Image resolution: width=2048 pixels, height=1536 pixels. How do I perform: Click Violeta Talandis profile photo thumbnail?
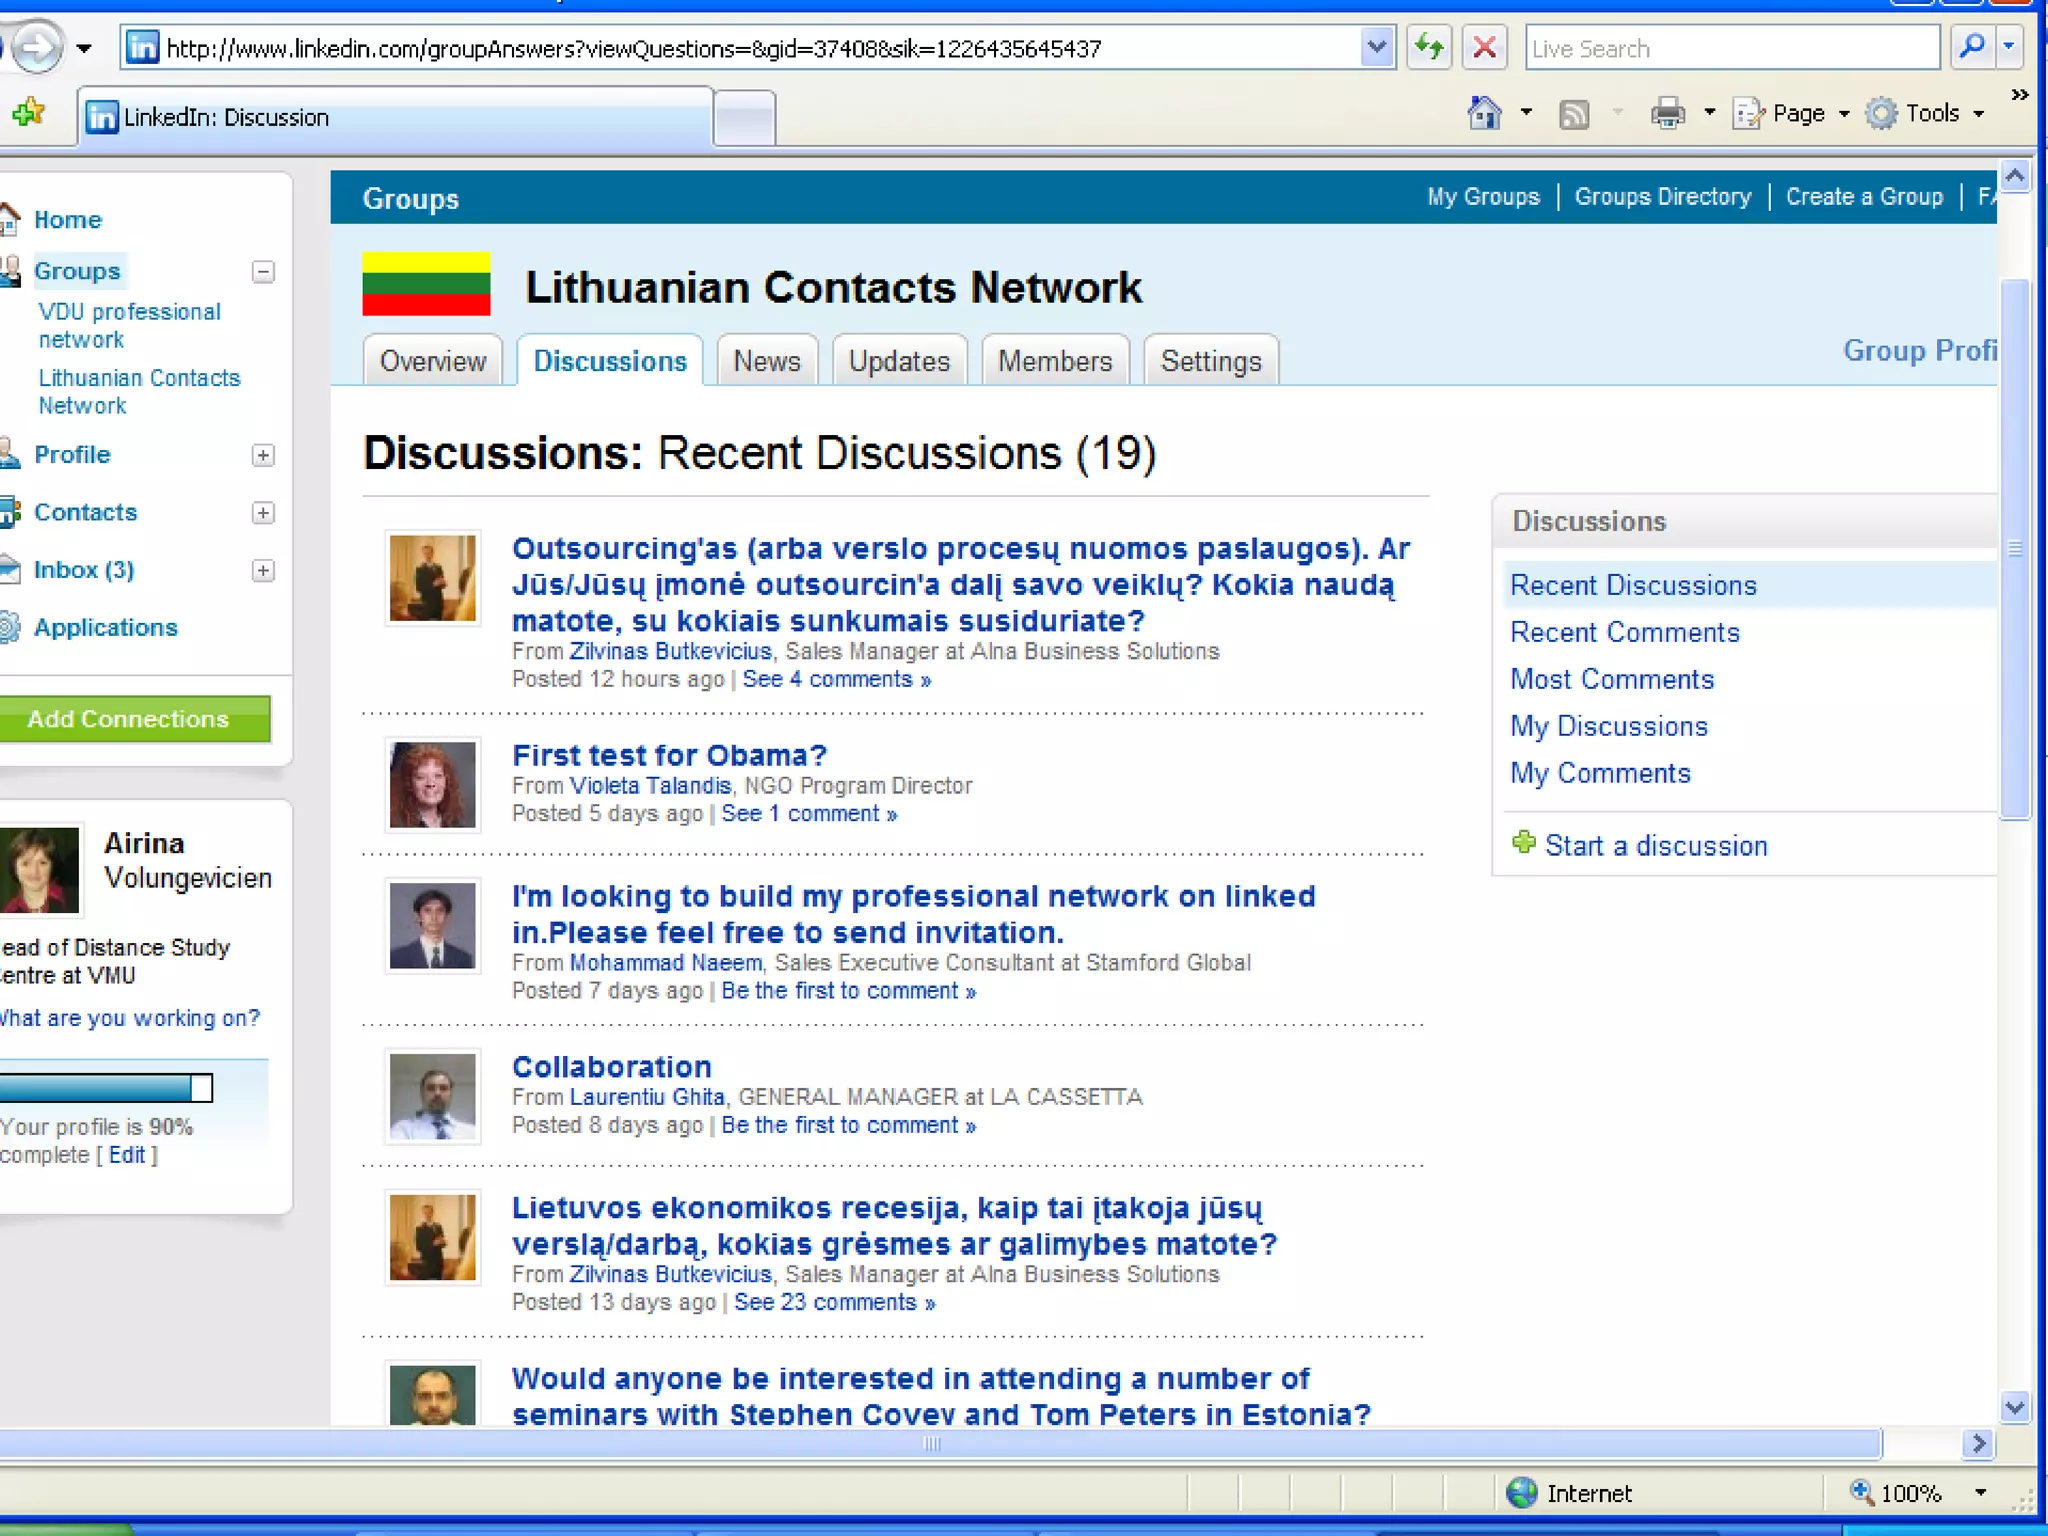pyautogui.click(x=432, y=785)
